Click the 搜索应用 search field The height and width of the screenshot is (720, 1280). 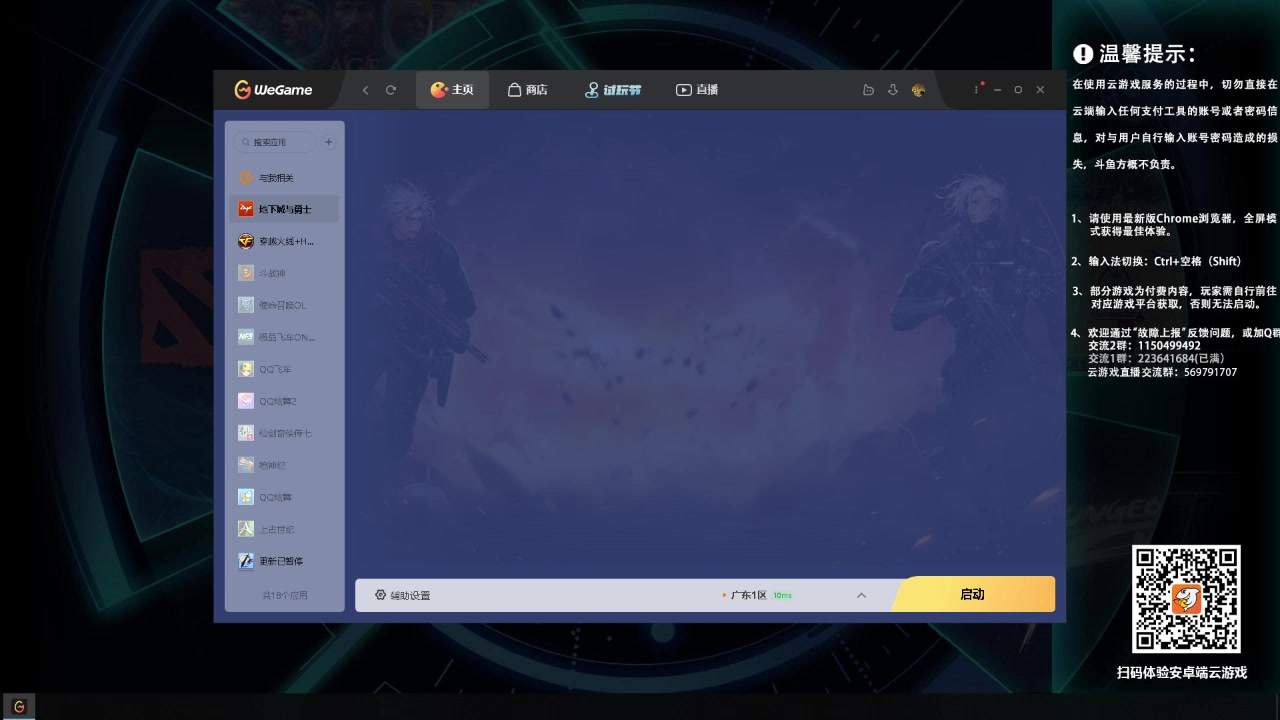coord(275,142)
